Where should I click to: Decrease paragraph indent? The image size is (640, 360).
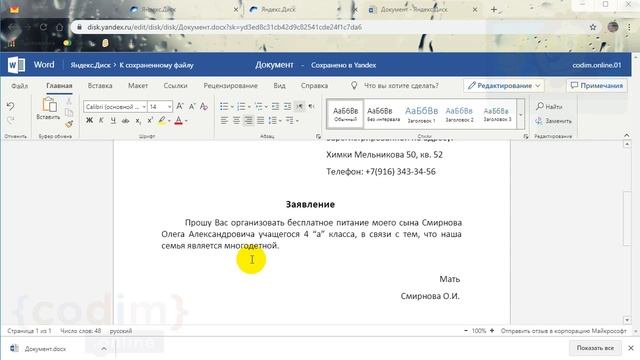tap(275, 107)
